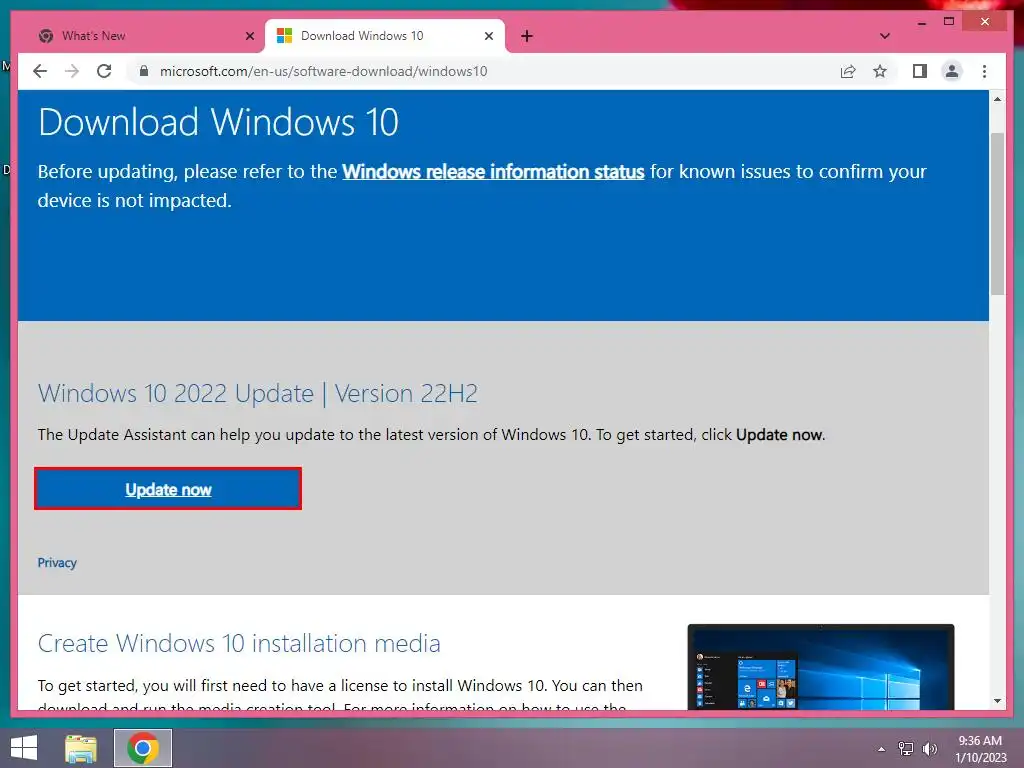1024x768 pixels.
Task: Show hidden system tray icons
Action: click(881, 749)
